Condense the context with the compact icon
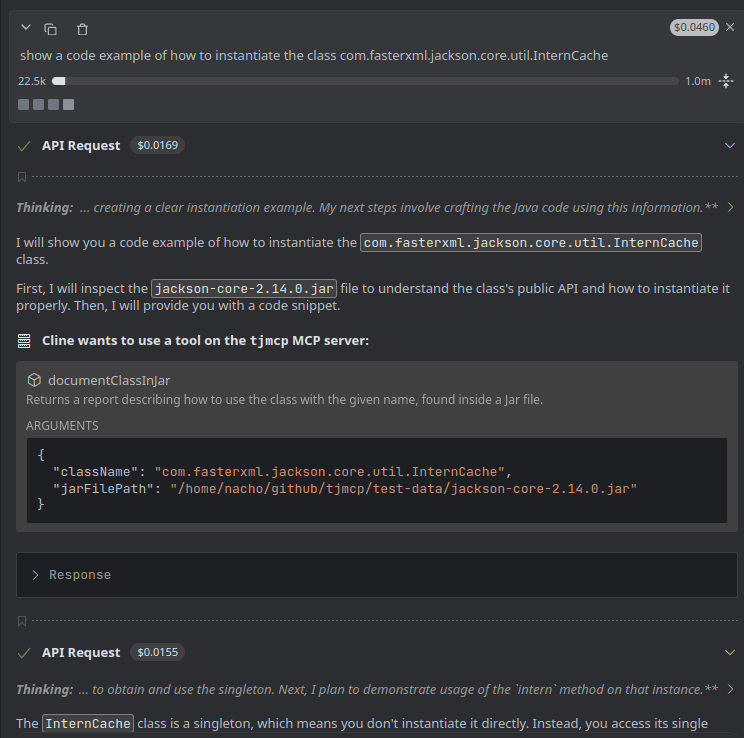The image size is (744, 738). (726, 81)
